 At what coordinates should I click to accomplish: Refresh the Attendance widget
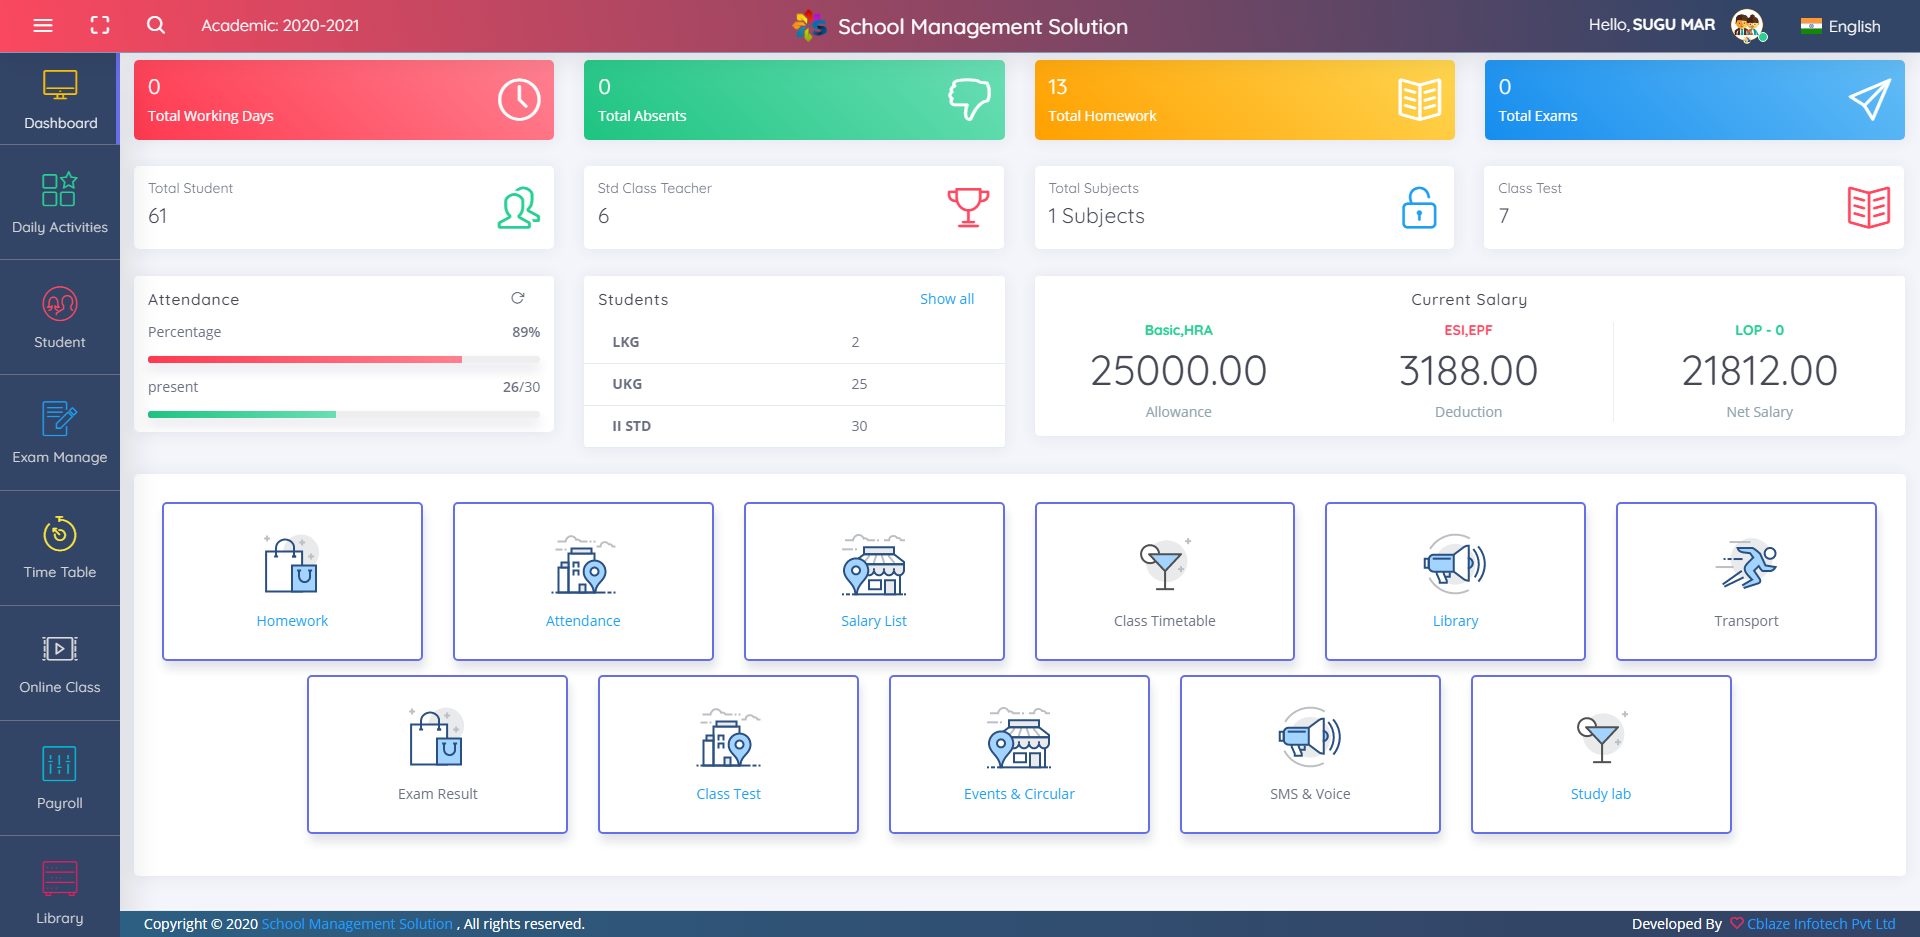tap(518, 298)
